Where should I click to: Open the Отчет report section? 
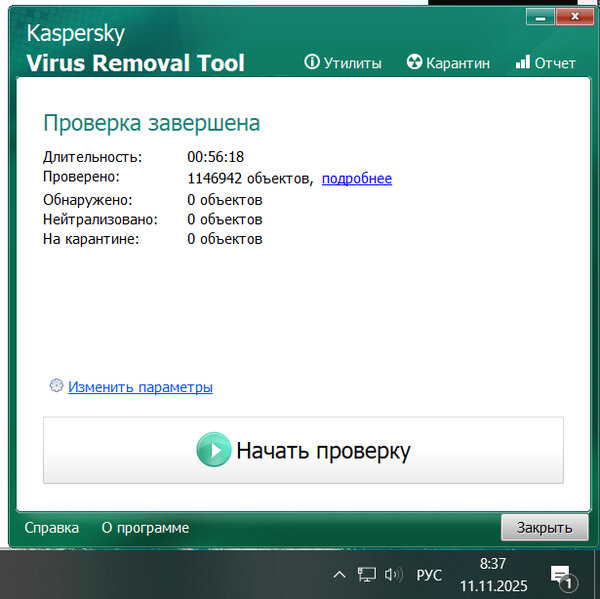tap(545, 63)
